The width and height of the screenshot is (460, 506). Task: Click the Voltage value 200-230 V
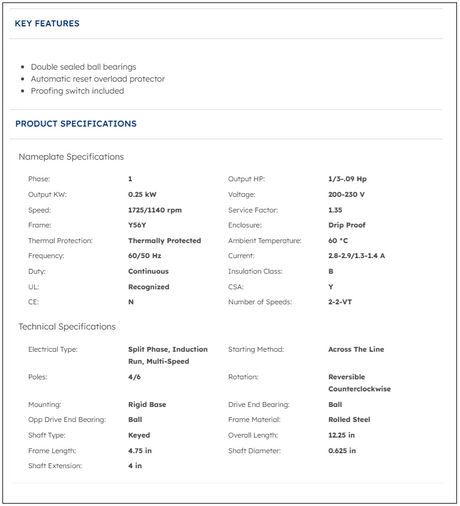coord(346,194)
